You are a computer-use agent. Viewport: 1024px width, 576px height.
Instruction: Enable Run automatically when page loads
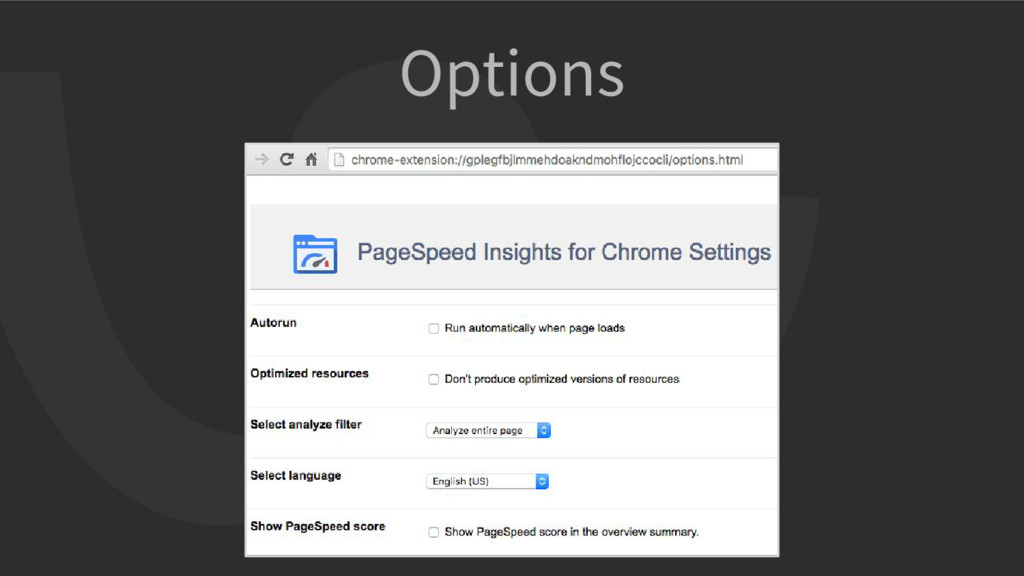434,328
